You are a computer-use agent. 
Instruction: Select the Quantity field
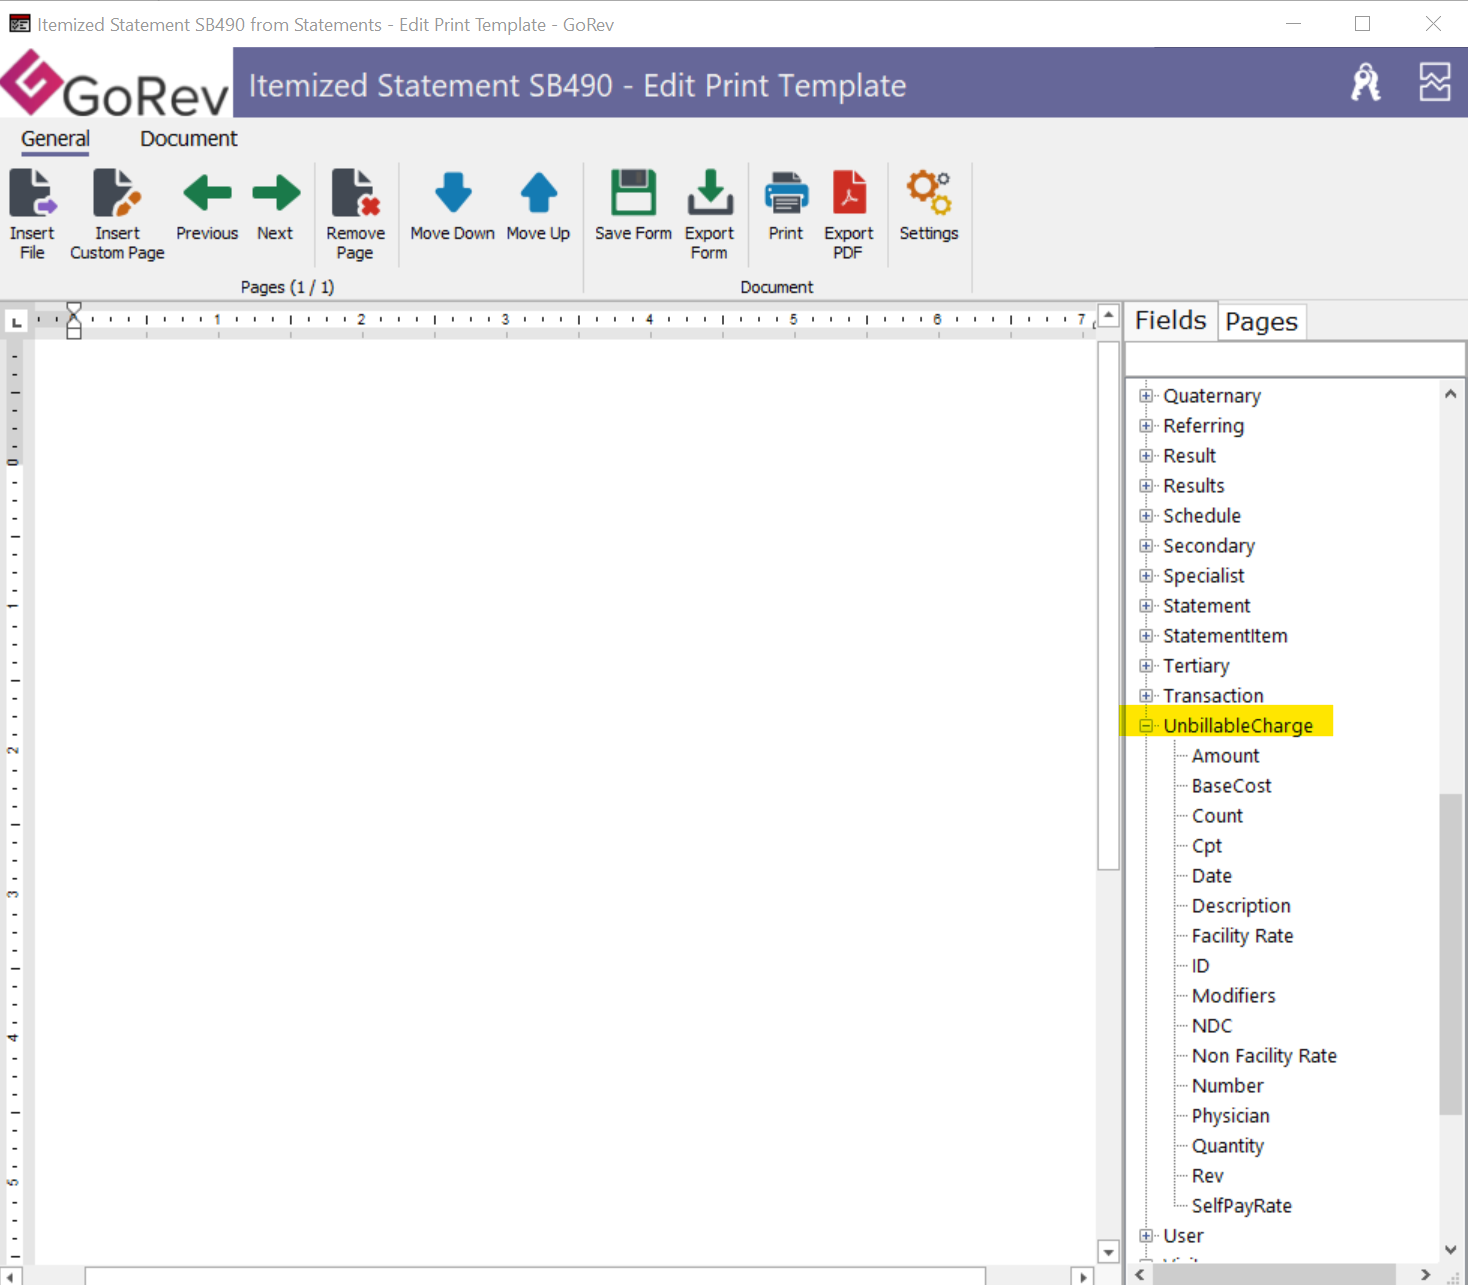click(x=1227, y=1146)
